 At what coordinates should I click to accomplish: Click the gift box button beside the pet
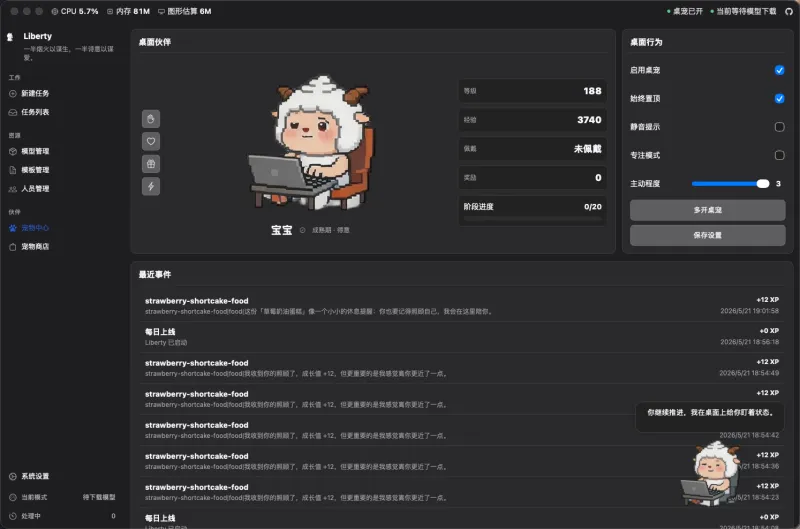tap(151, 164)
